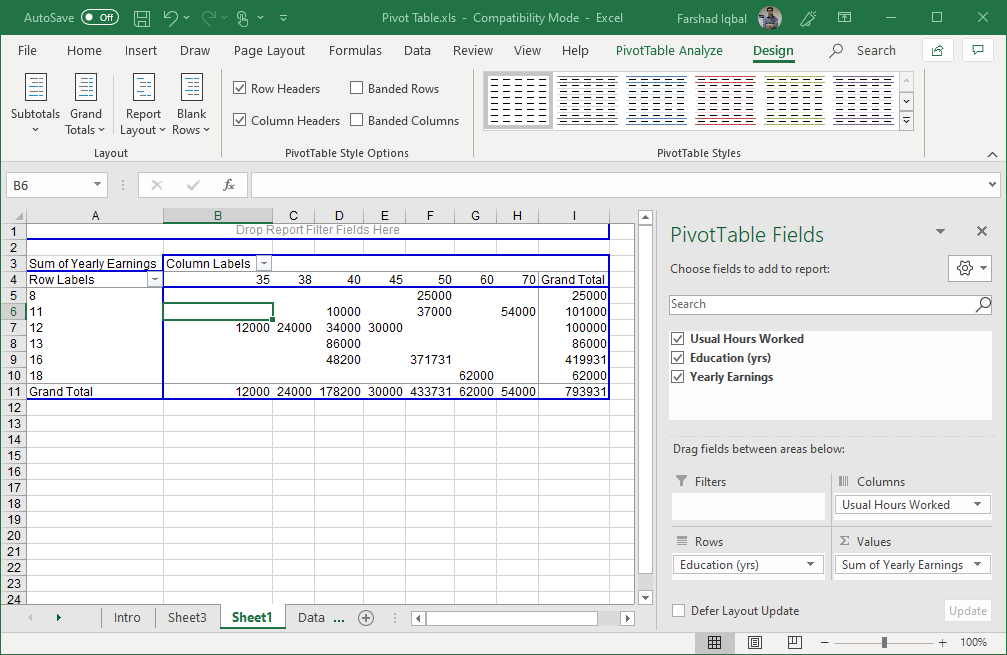Switch to the Intro sheet tab
This screenshot has height=655, width=1007.
tap(127, 618)
